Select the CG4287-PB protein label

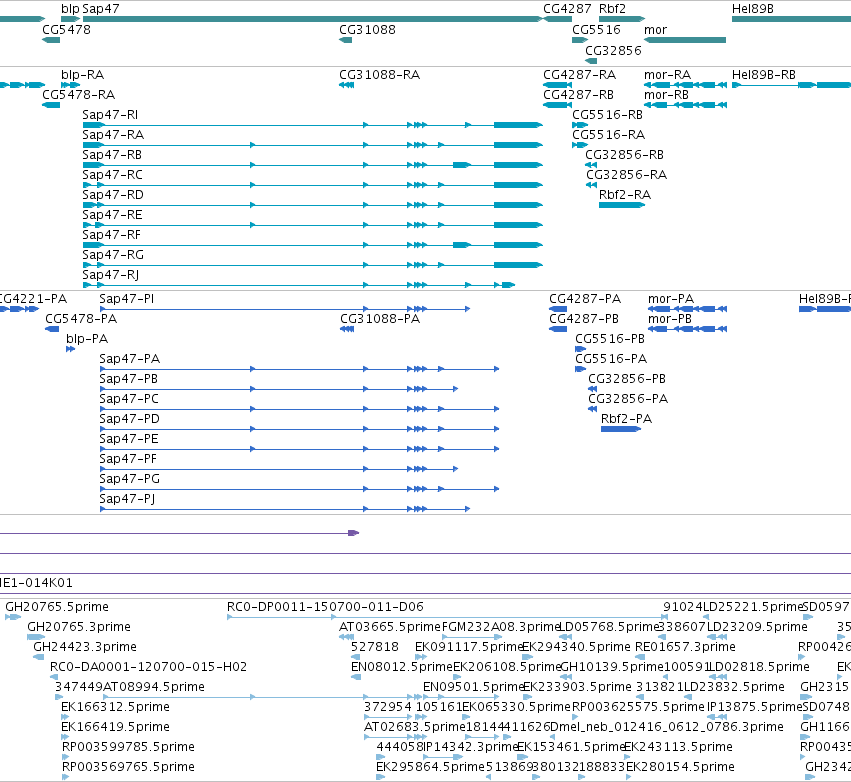click(584, 319)
